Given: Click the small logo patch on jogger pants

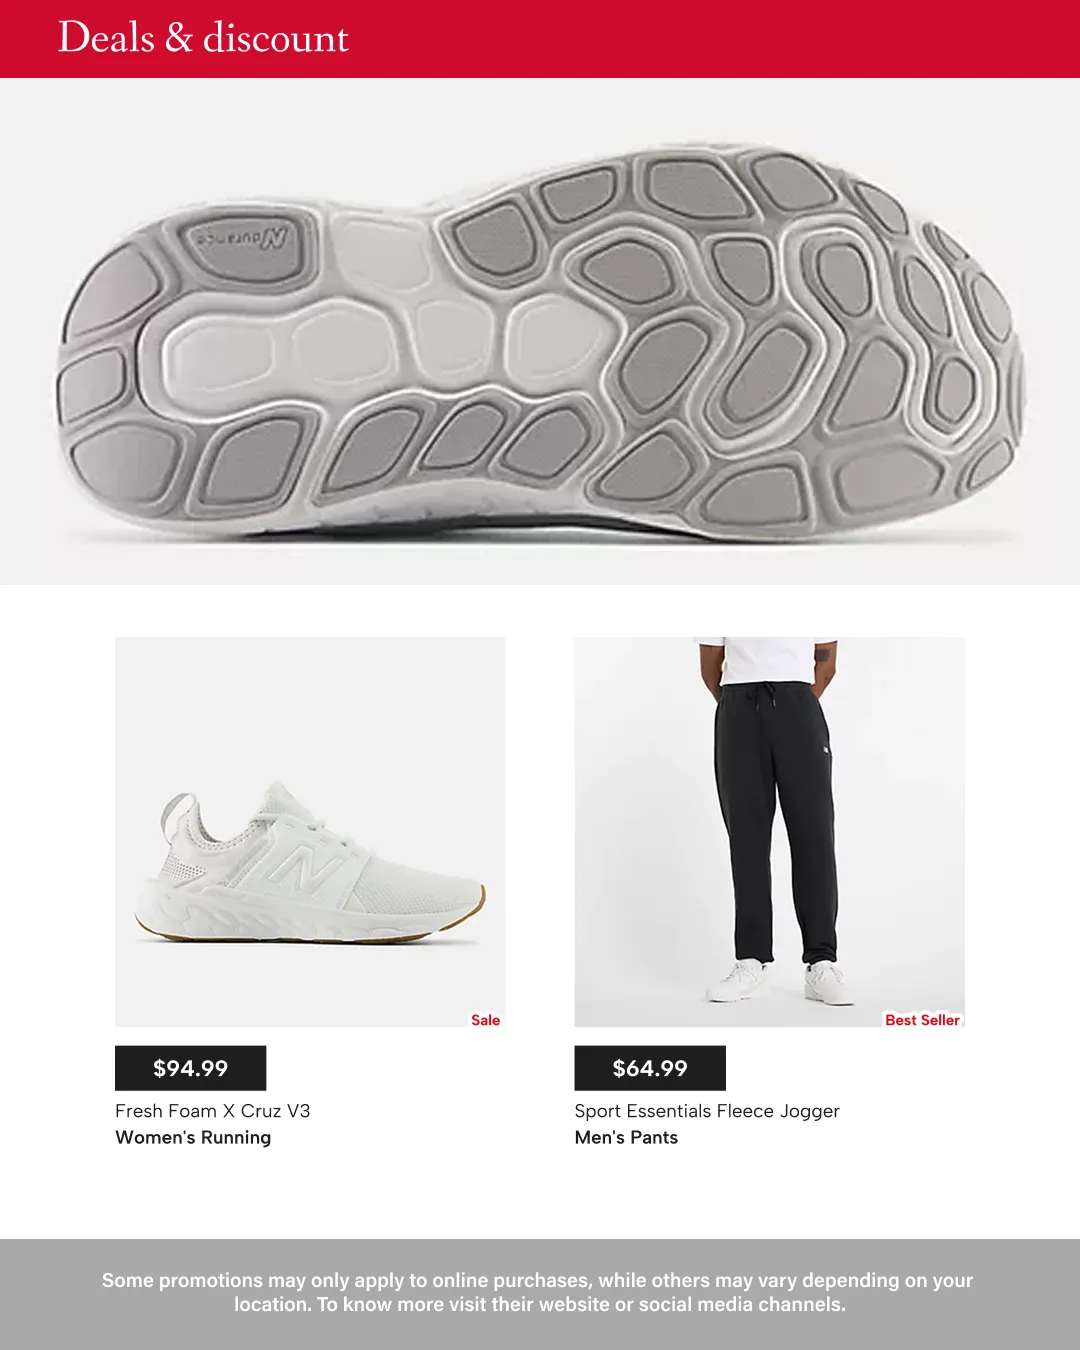Looking at the screenshot, I should pyautogui.click(x=826, y=749).
